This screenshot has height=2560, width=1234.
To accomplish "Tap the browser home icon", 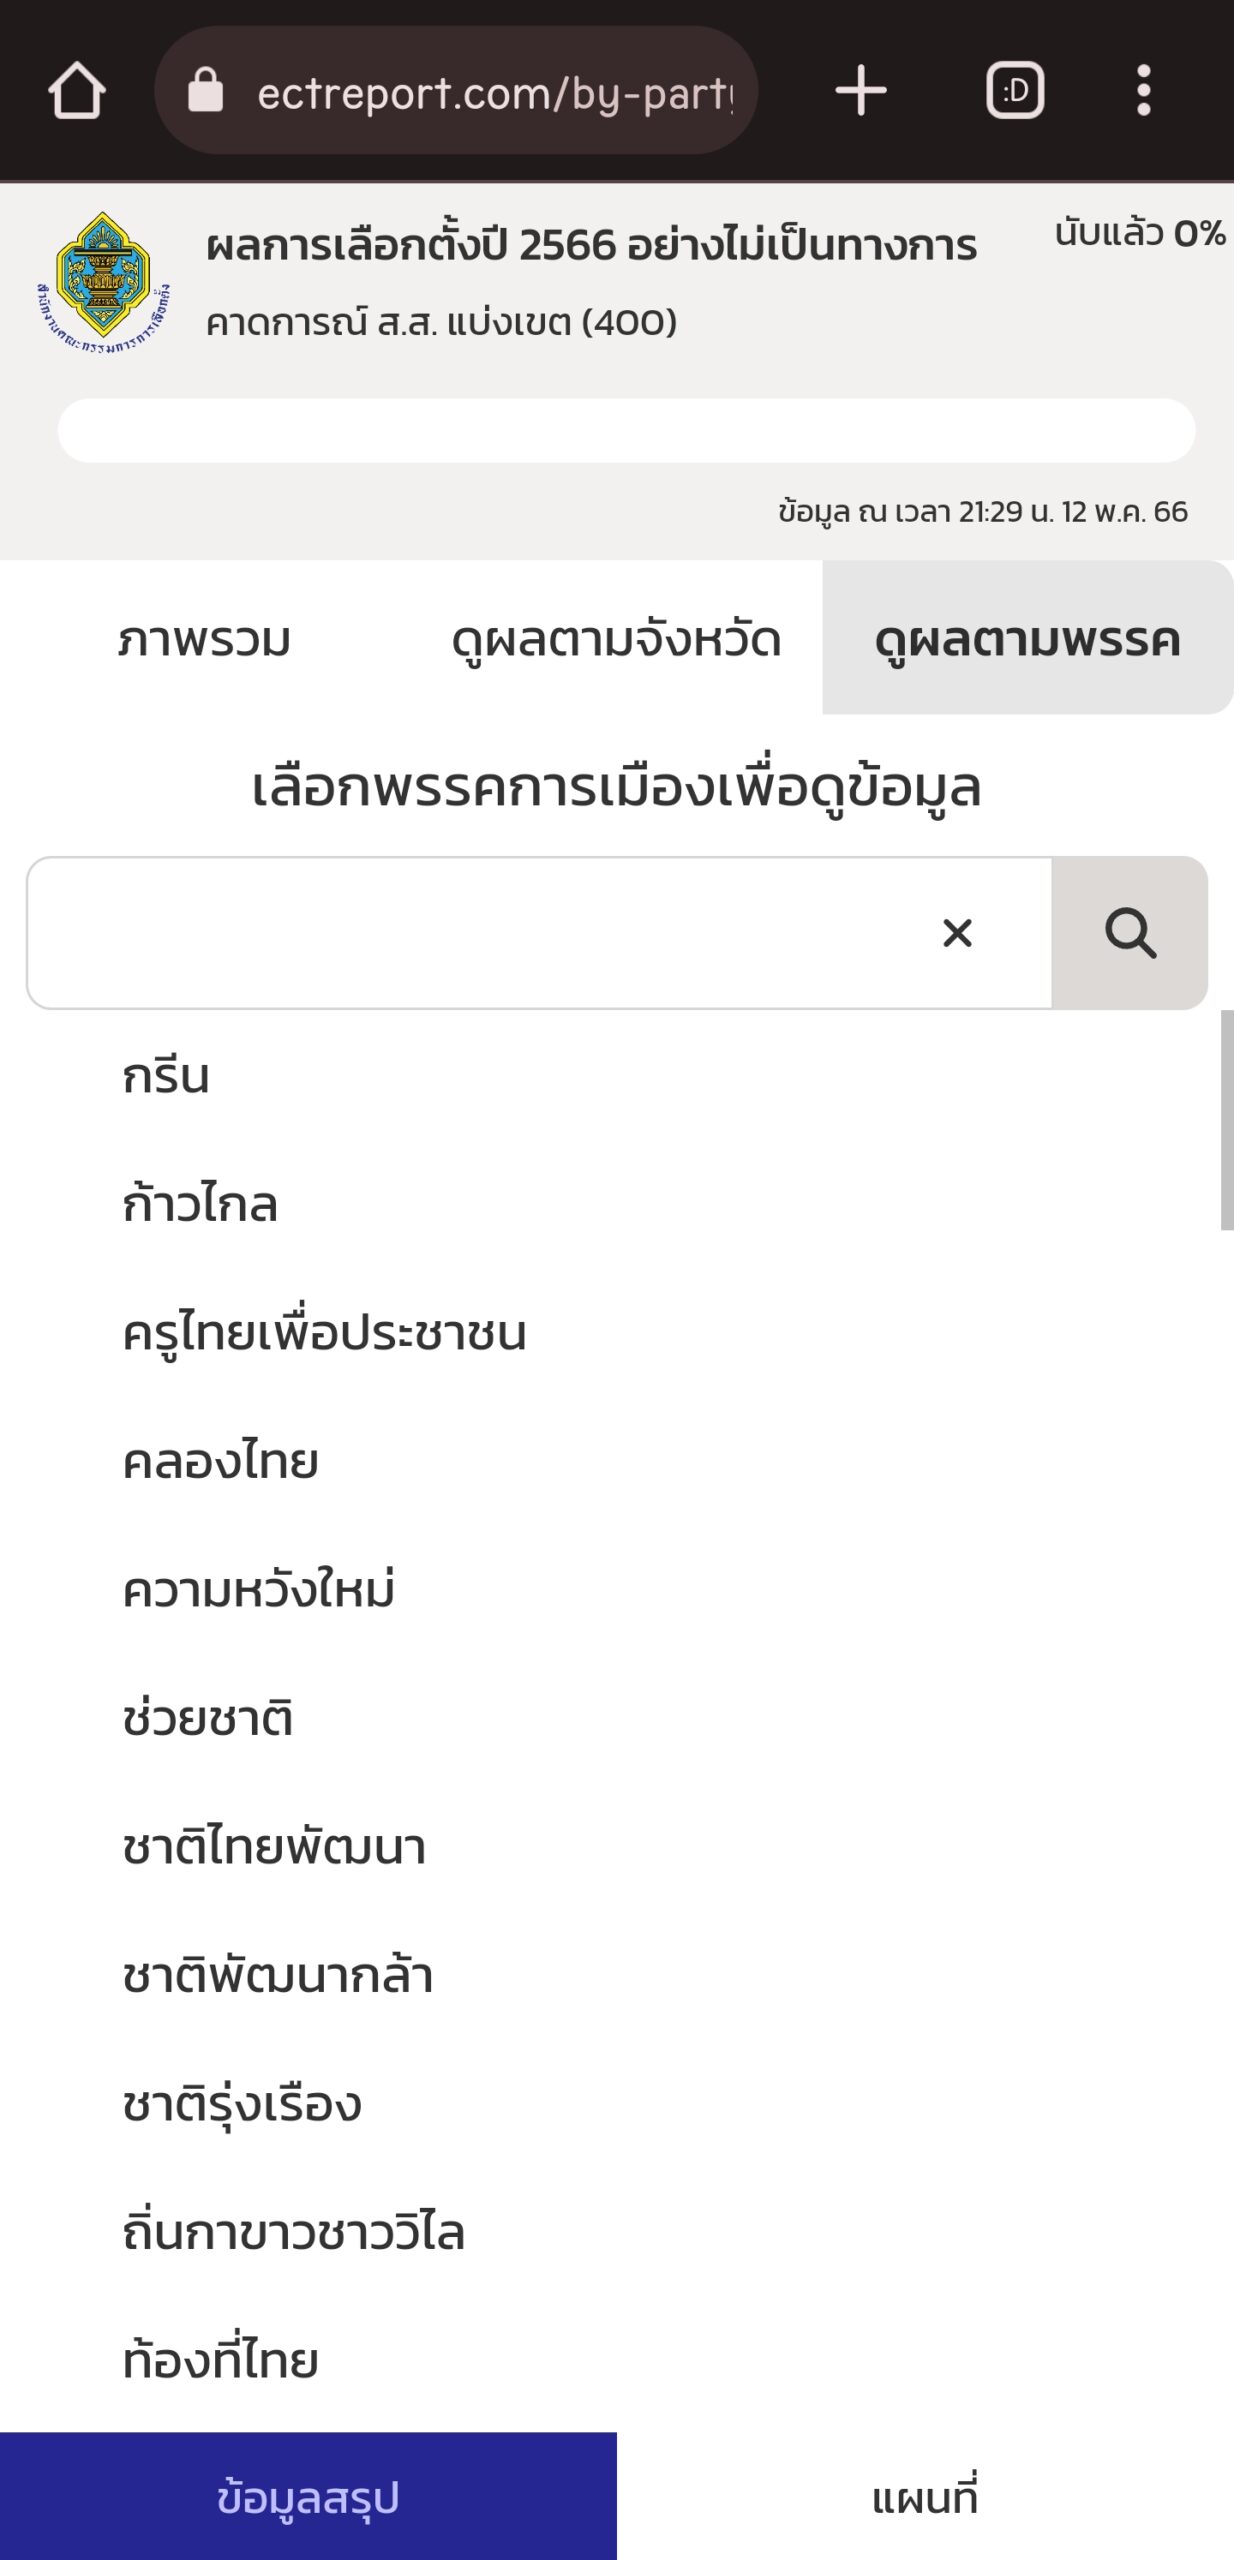I will point(77,92).
